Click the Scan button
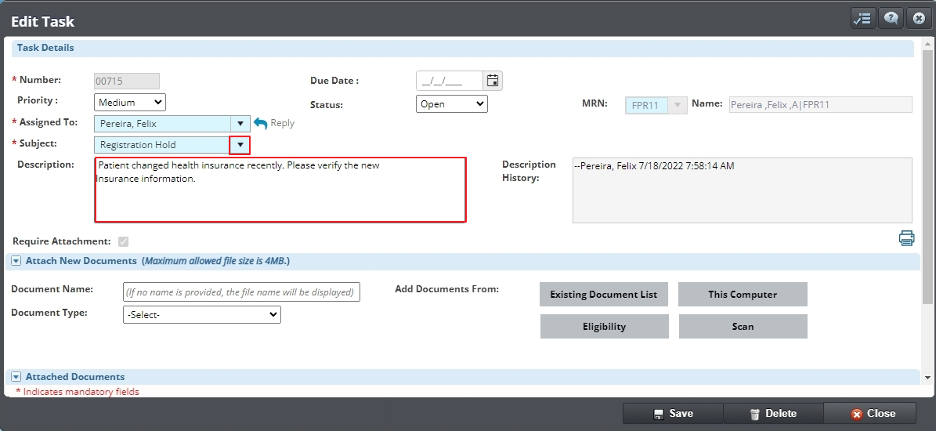This screenshot has height=432, width=936. pos(742,326)
